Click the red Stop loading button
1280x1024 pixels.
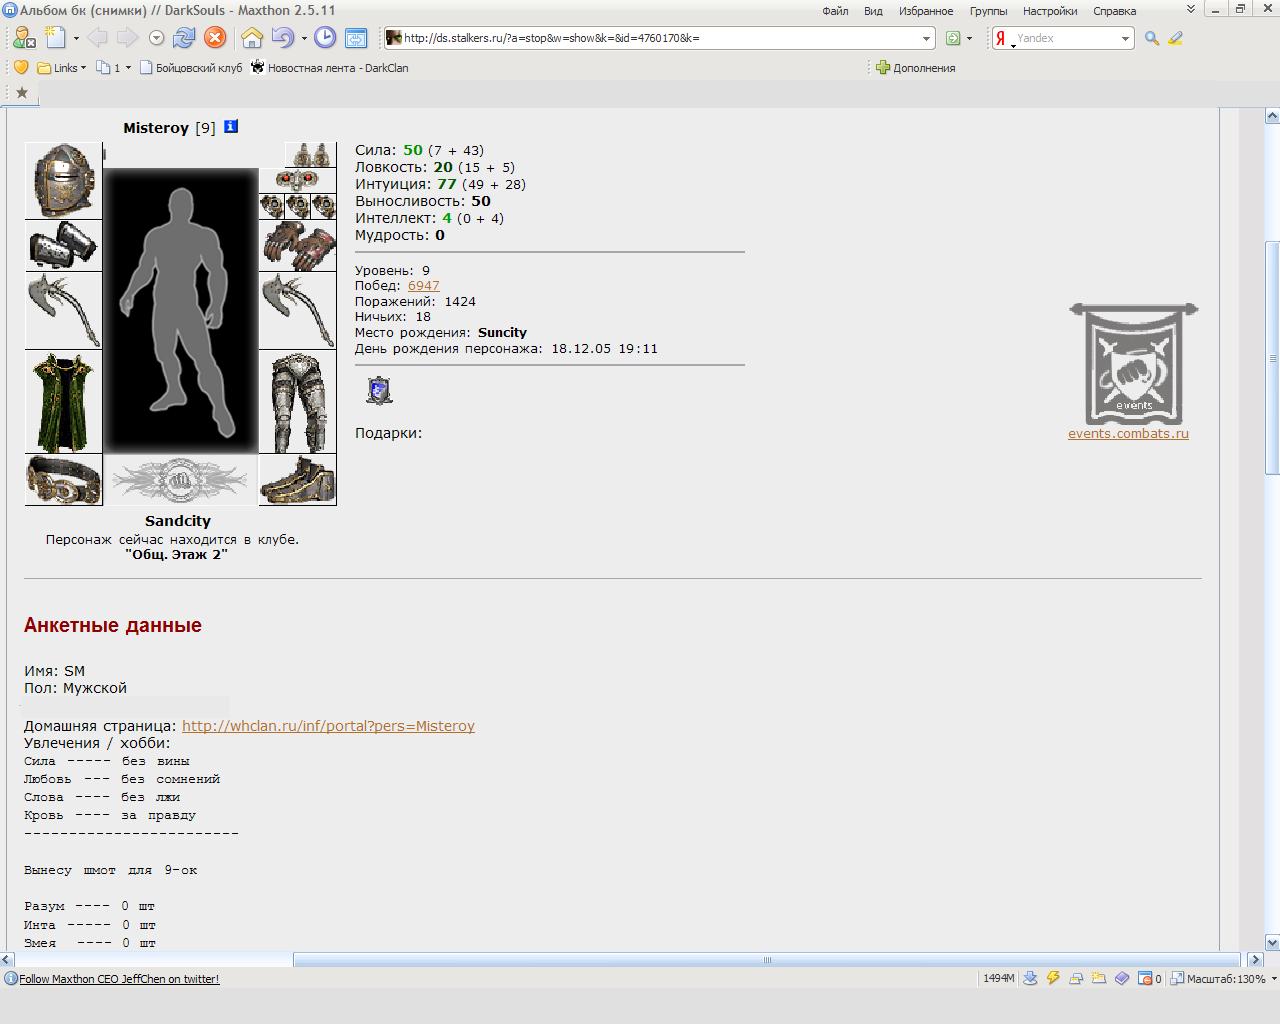click(215, 38)
